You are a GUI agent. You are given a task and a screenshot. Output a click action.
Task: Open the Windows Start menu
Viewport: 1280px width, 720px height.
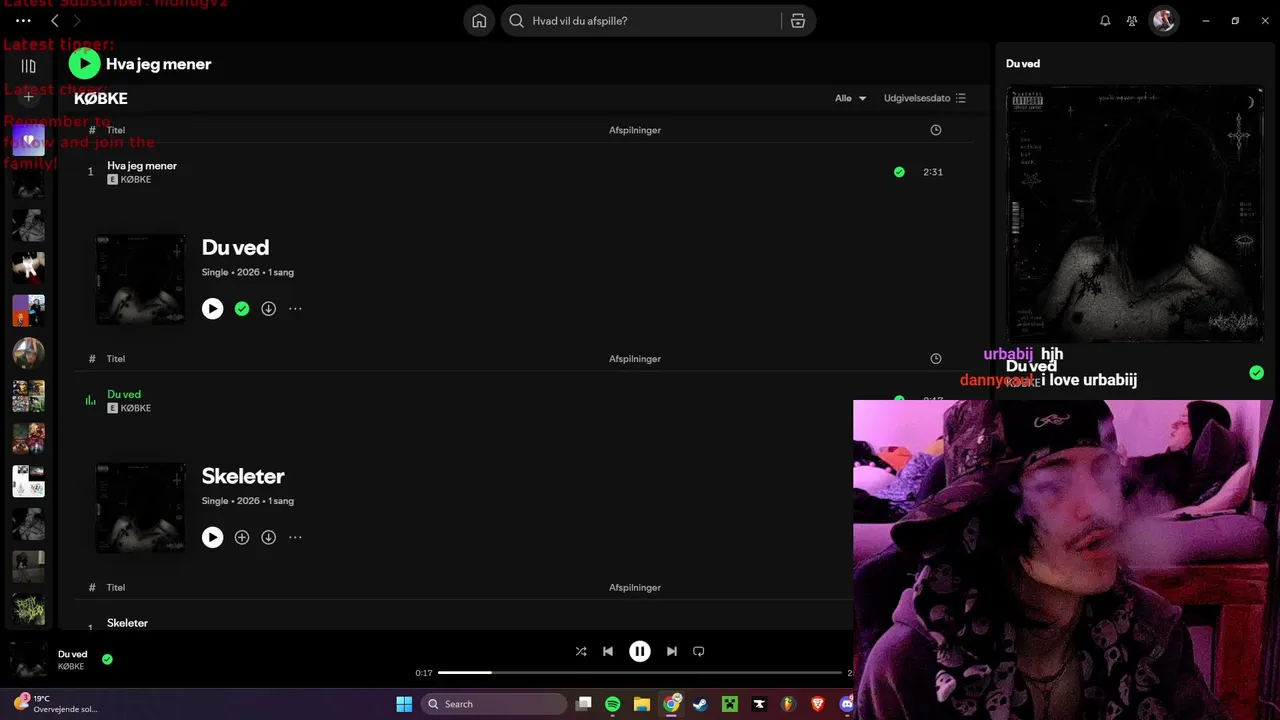[404, 704]
